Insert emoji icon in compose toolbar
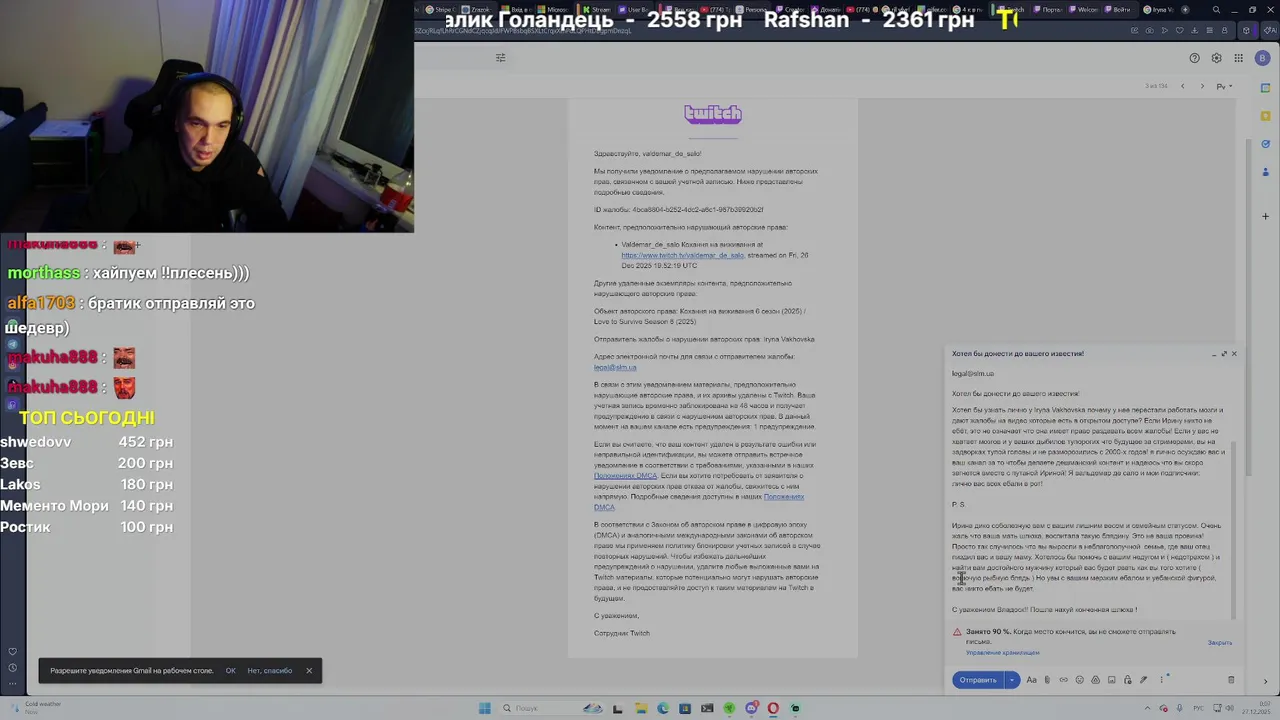 [1079, 680]
